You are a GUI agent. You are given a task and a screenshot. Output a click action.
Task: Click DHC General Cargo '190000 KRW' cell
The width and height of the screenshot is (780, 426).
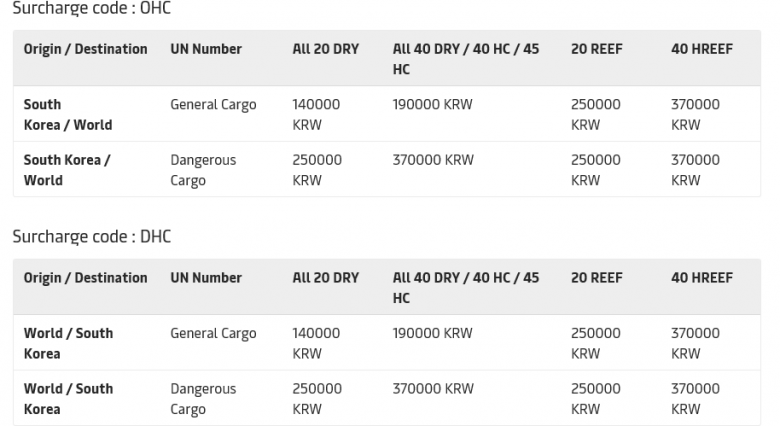click(432, 333)
